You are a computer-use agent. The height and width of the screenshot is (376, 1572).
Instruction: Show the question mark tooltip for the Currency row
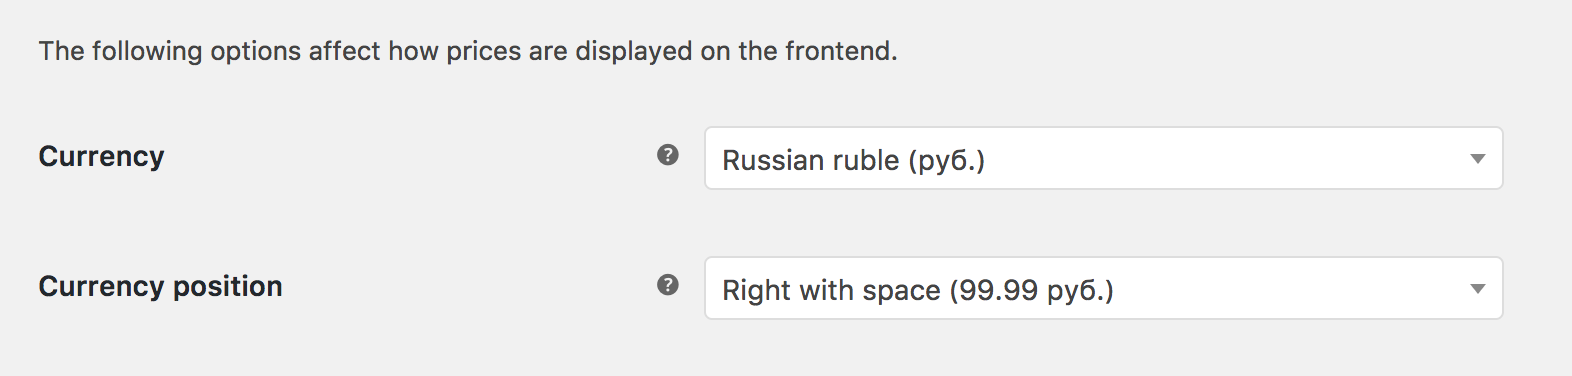[x=668, y=155]
